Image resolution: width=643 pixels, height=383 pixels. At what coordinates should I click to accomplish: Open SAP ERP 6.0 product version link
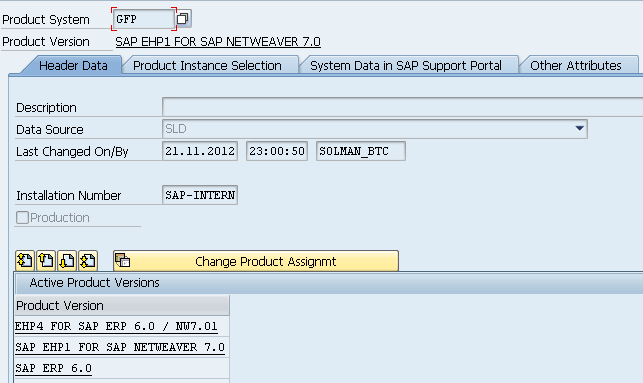[x=53, y=368]
